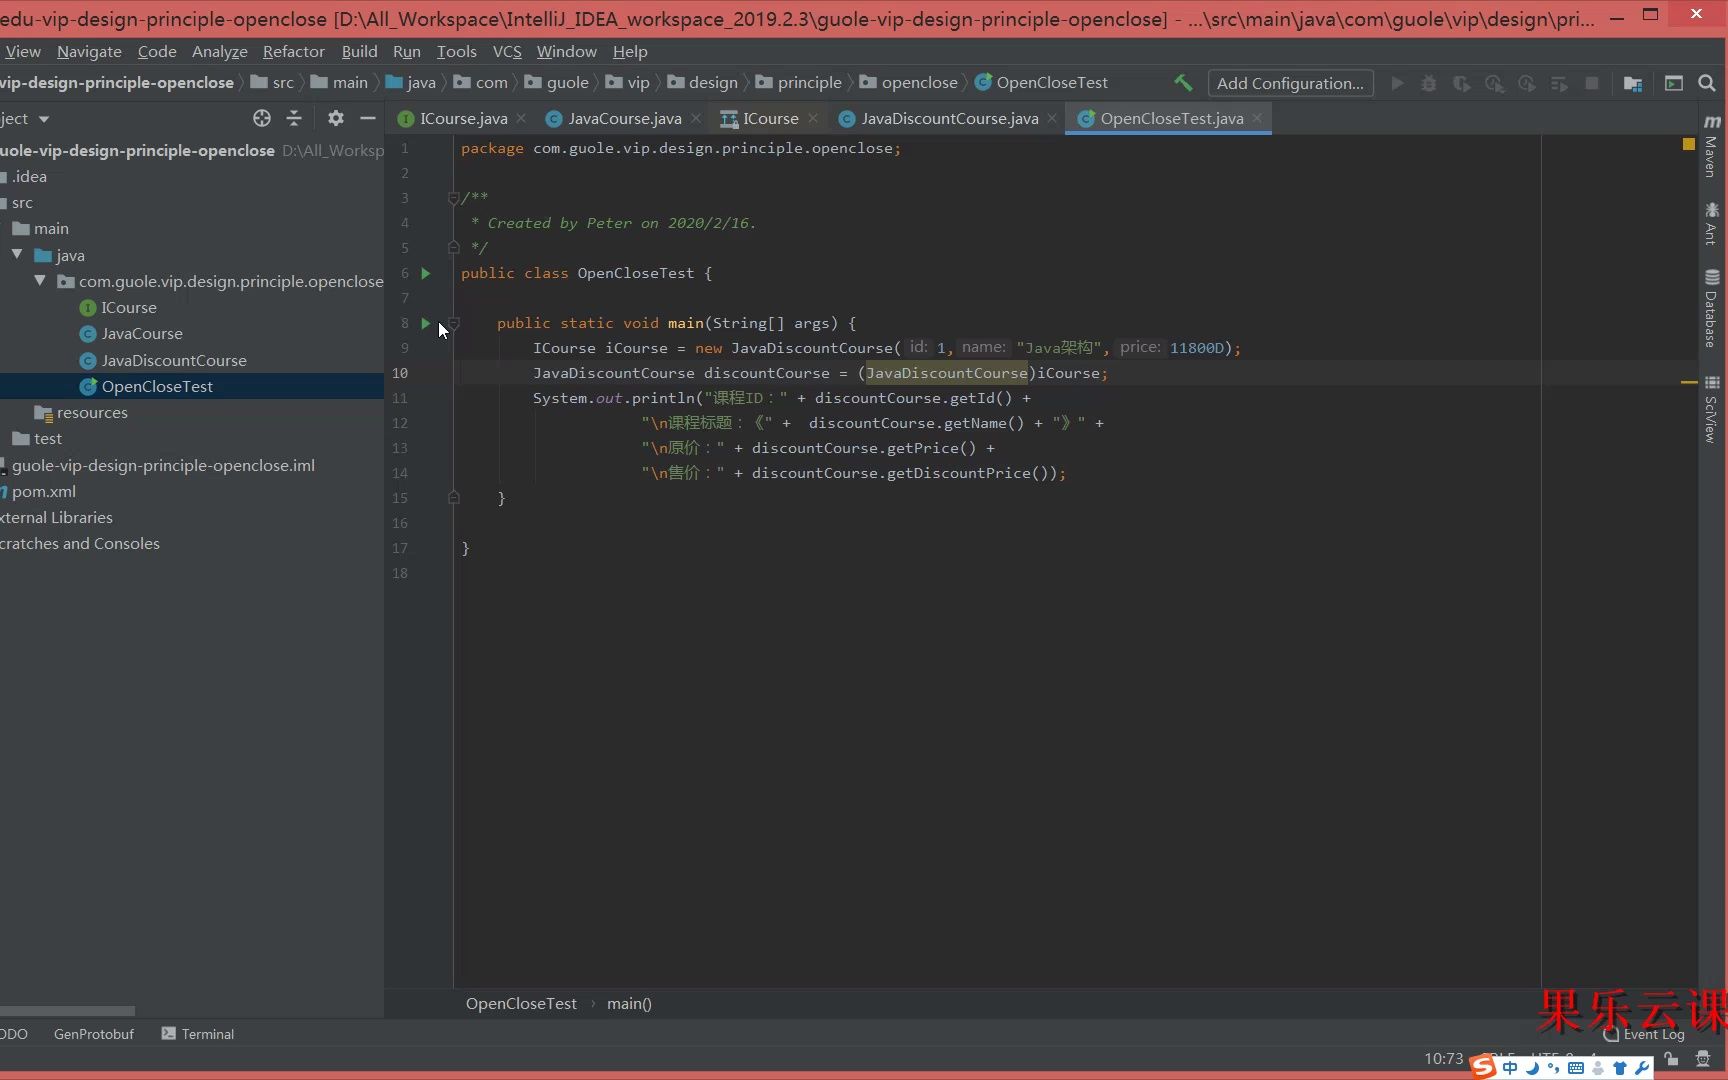Toggle the Maven tool window

(x=1711, y=148)
